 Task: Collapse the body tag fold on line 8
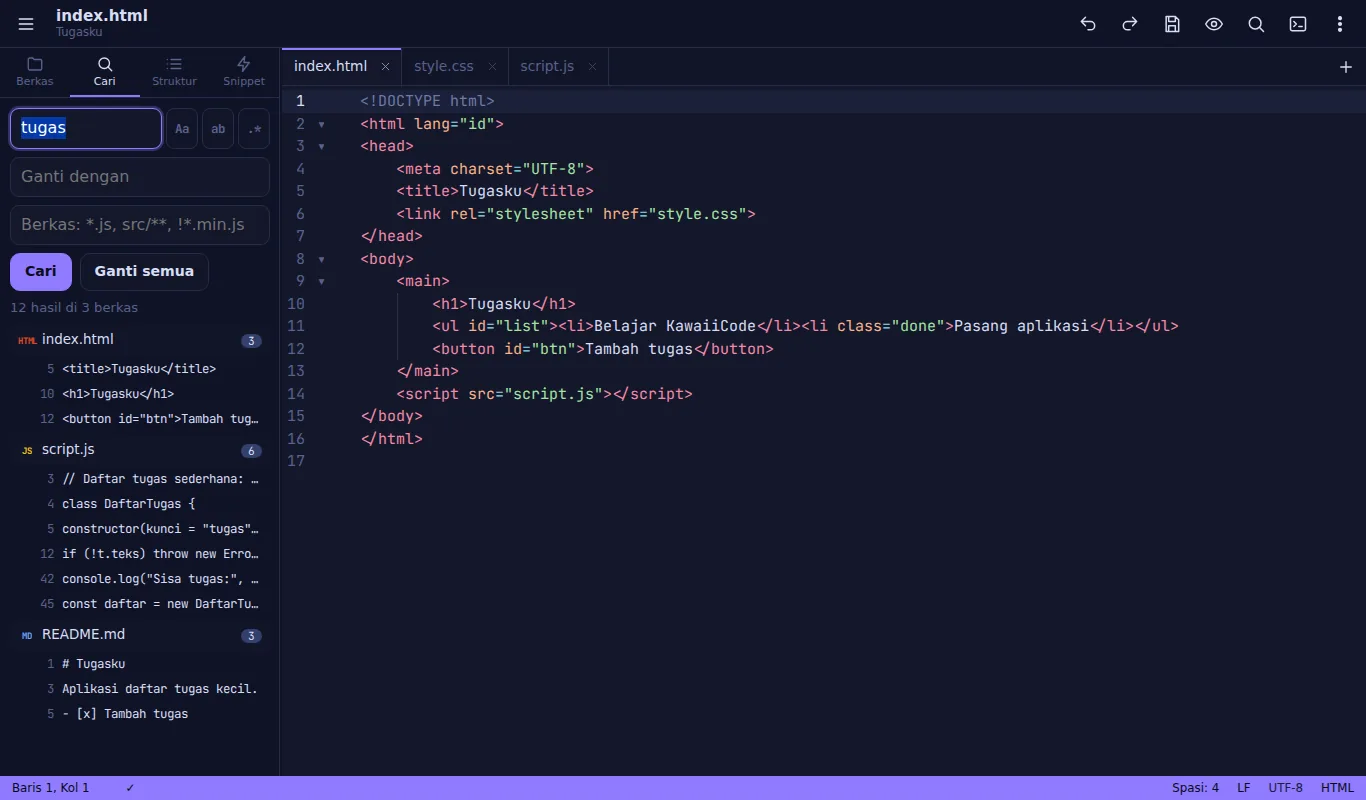click(321, 259)
